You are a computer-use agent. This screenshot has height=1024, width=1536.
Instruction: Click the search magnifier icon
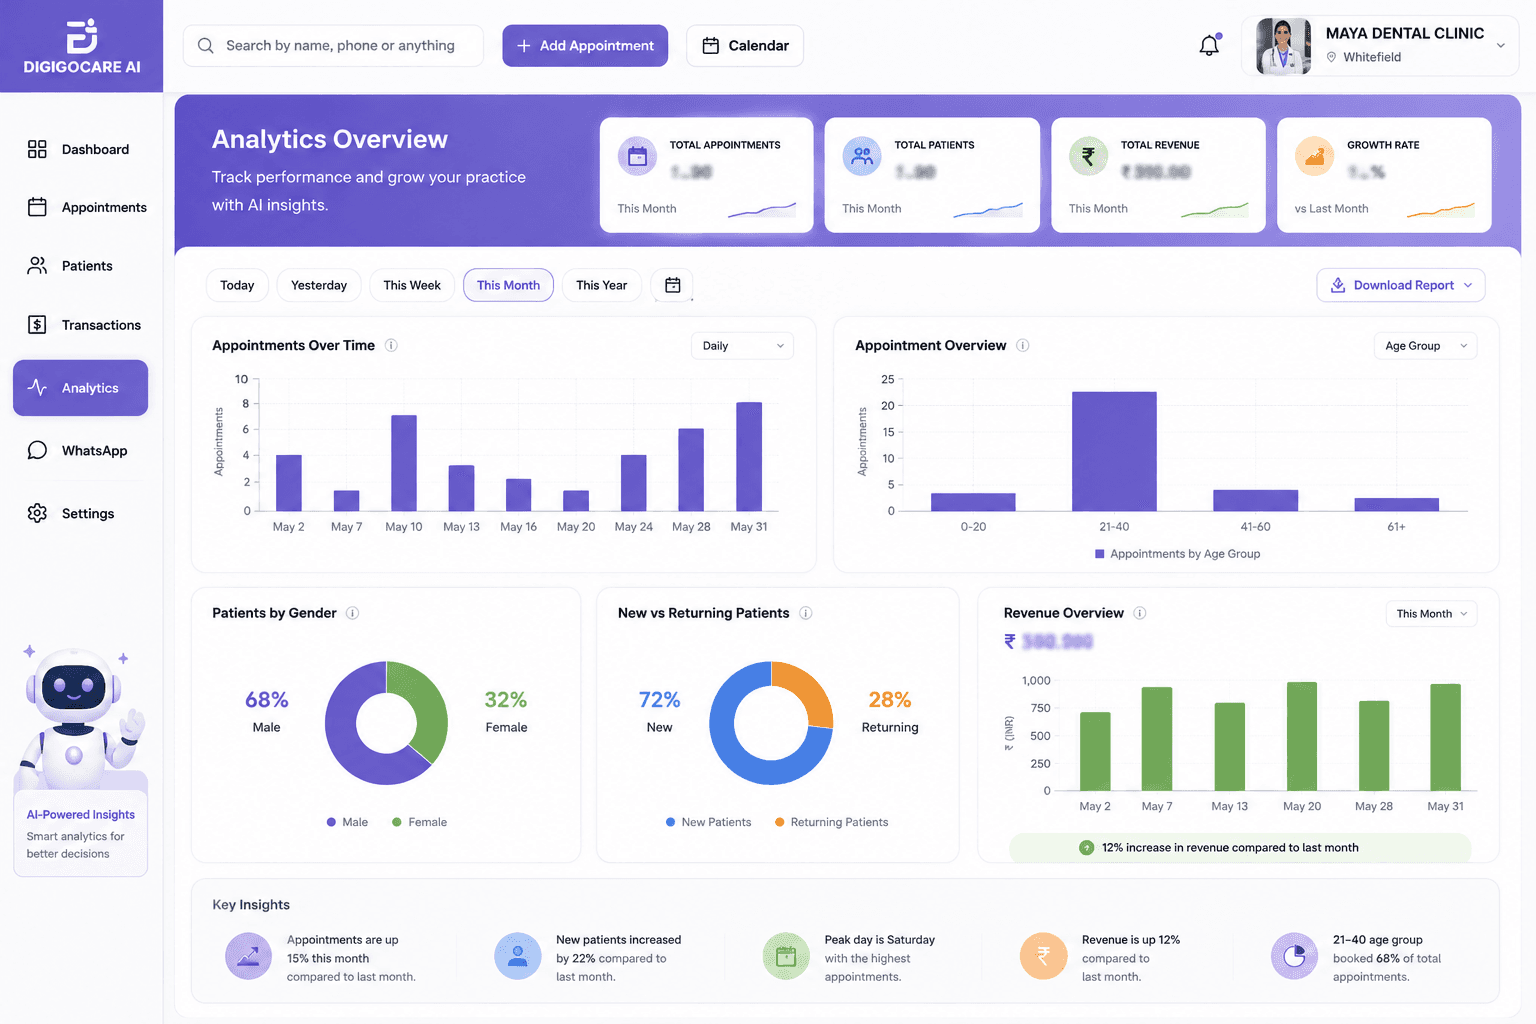[x=206, y=46]
